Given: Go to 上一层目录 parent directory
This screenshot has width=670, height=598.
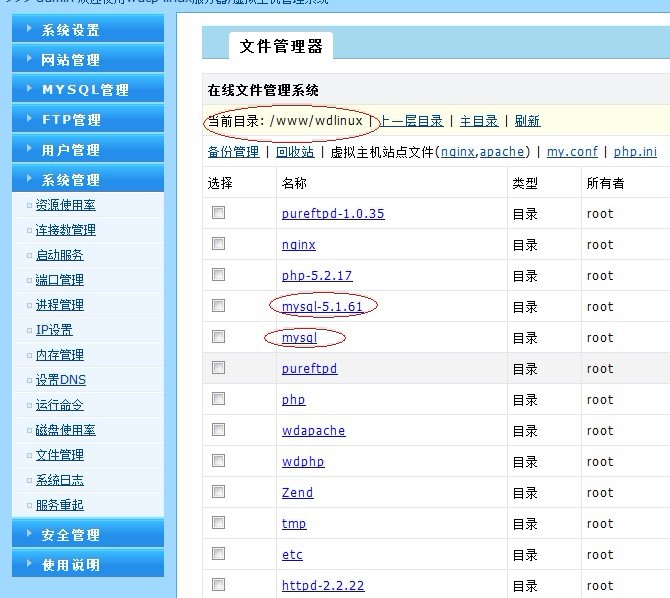Looking at the screenshot, I should (x=411, y=121).
